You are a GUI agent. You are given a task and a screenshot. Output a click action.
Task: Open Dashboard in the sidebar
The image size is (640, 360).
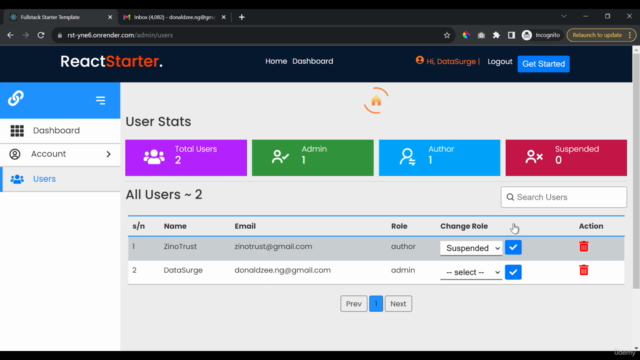tap(60, 131)
